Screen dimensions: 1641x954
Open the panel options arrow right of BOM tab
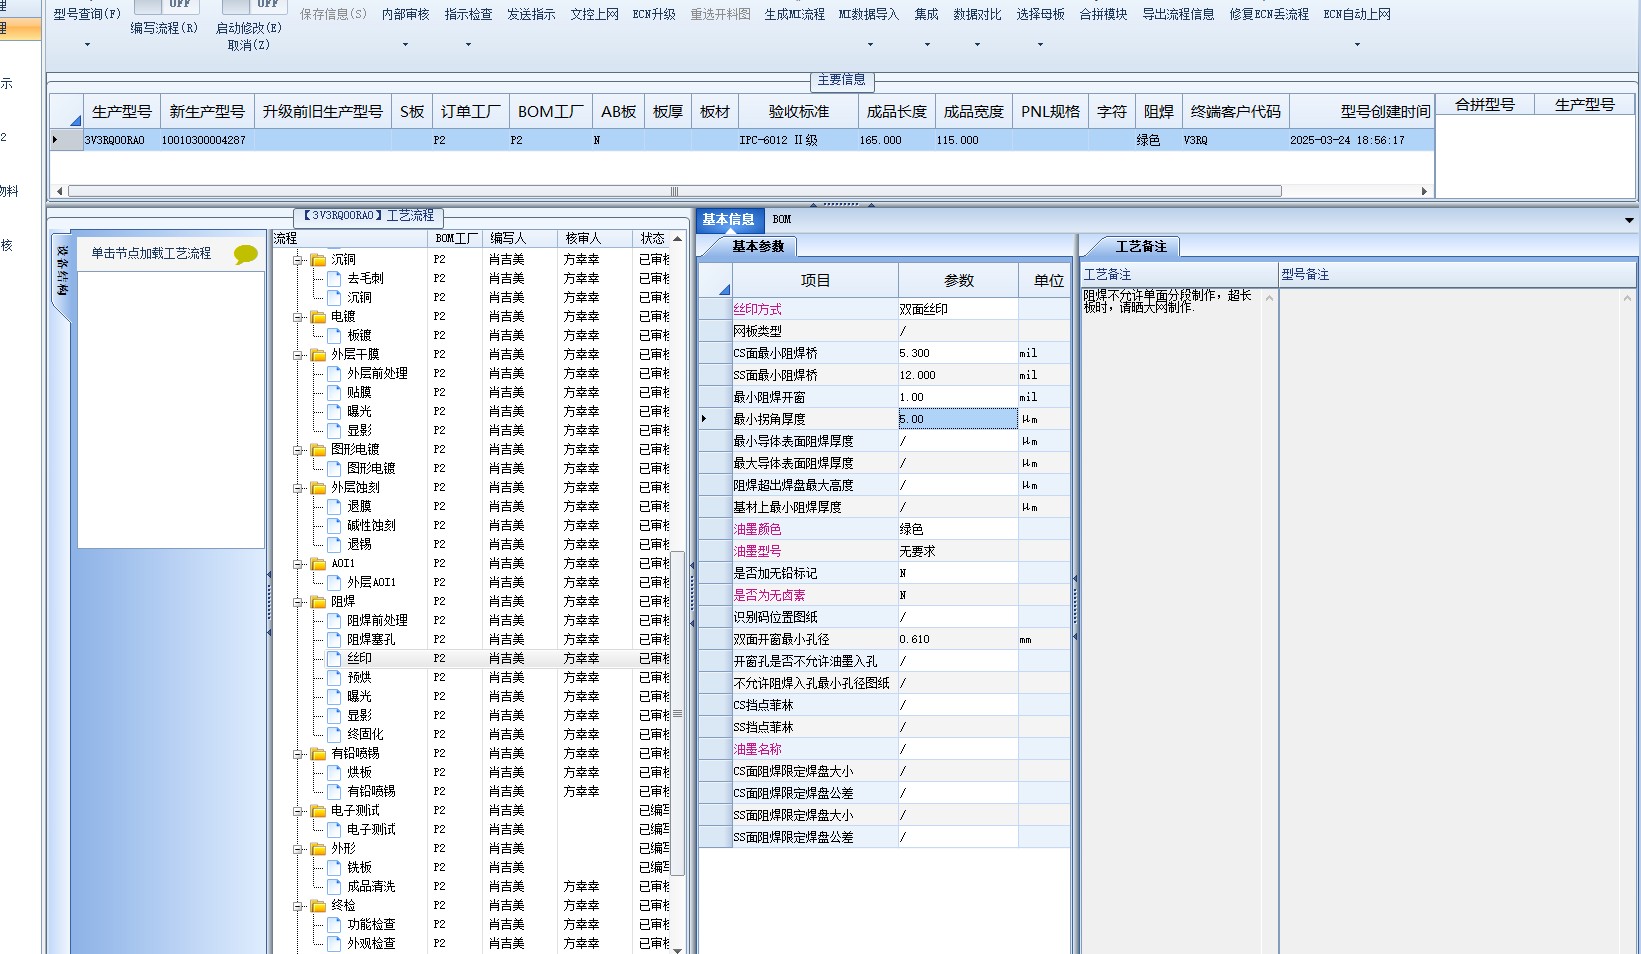(1629, 220)
